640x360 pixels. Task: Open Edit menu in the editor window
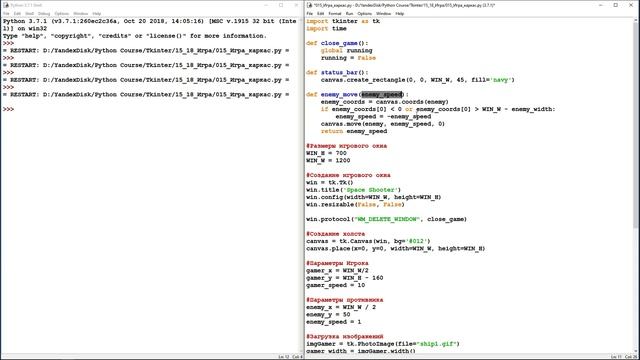tap(321, 13)
